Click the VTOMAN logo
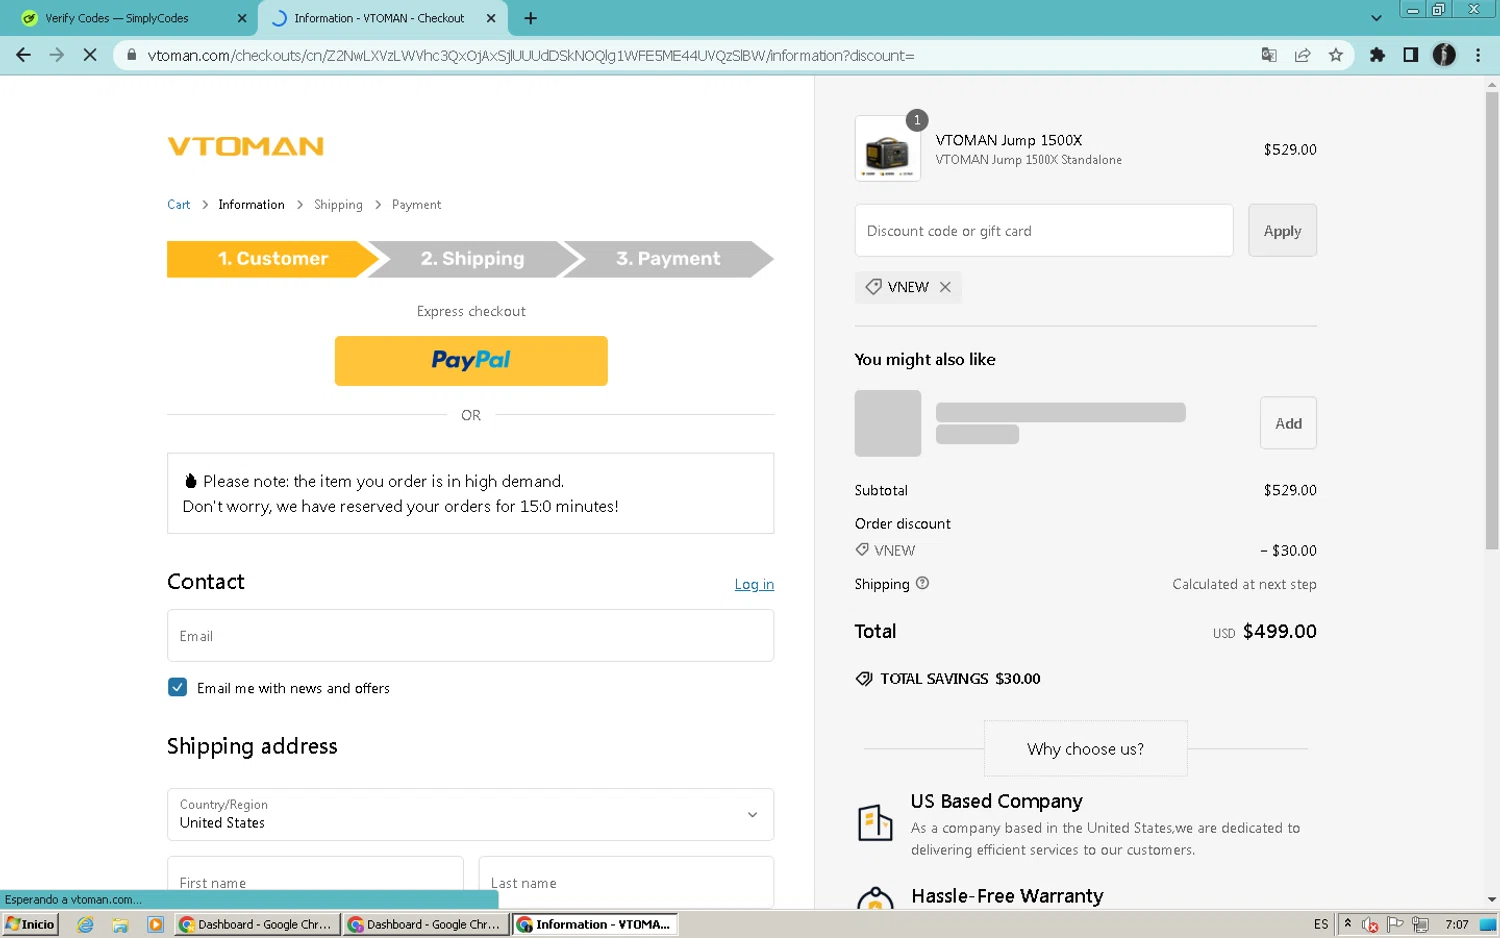1500x938 pixels. click(x=246, y=147)
